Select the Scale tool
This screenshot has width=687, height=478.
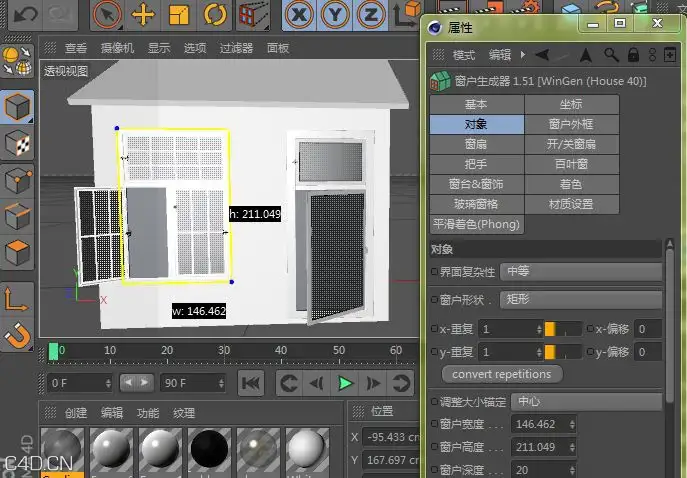[x=179, y=14]
